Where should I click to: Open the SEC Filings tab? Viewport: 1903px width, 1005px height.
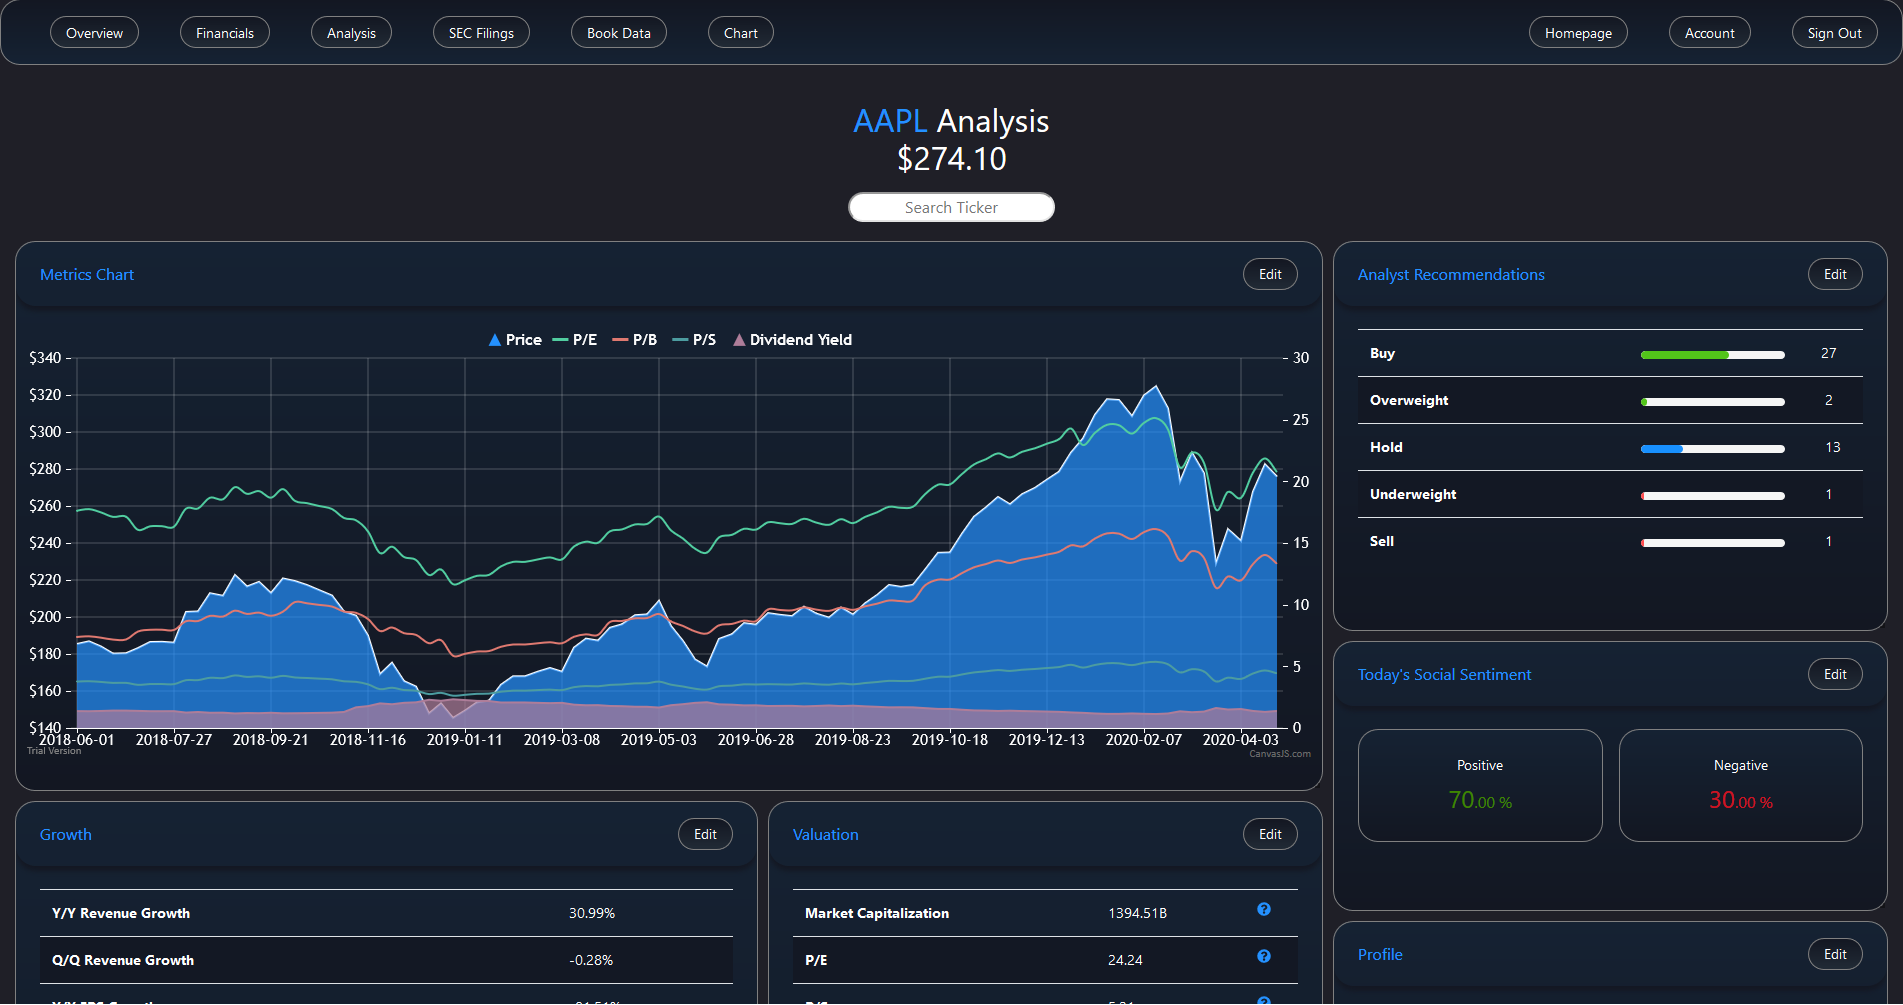pyautogui.click(x=481, y=33)
